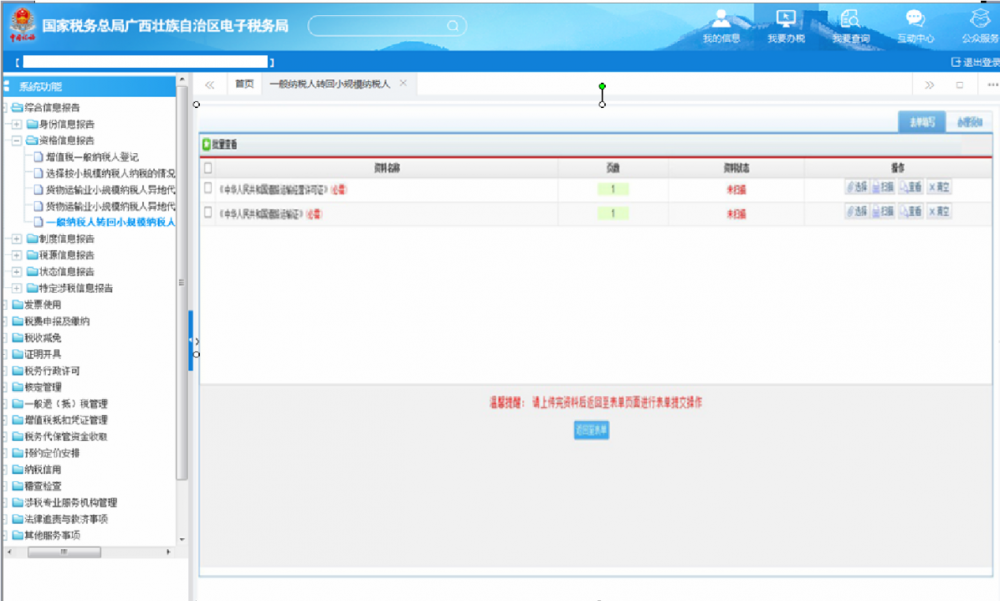This screenshot has width=1000, height=601.
Task: Click the 批量查看 green icon button
Action: coord(208,146)
